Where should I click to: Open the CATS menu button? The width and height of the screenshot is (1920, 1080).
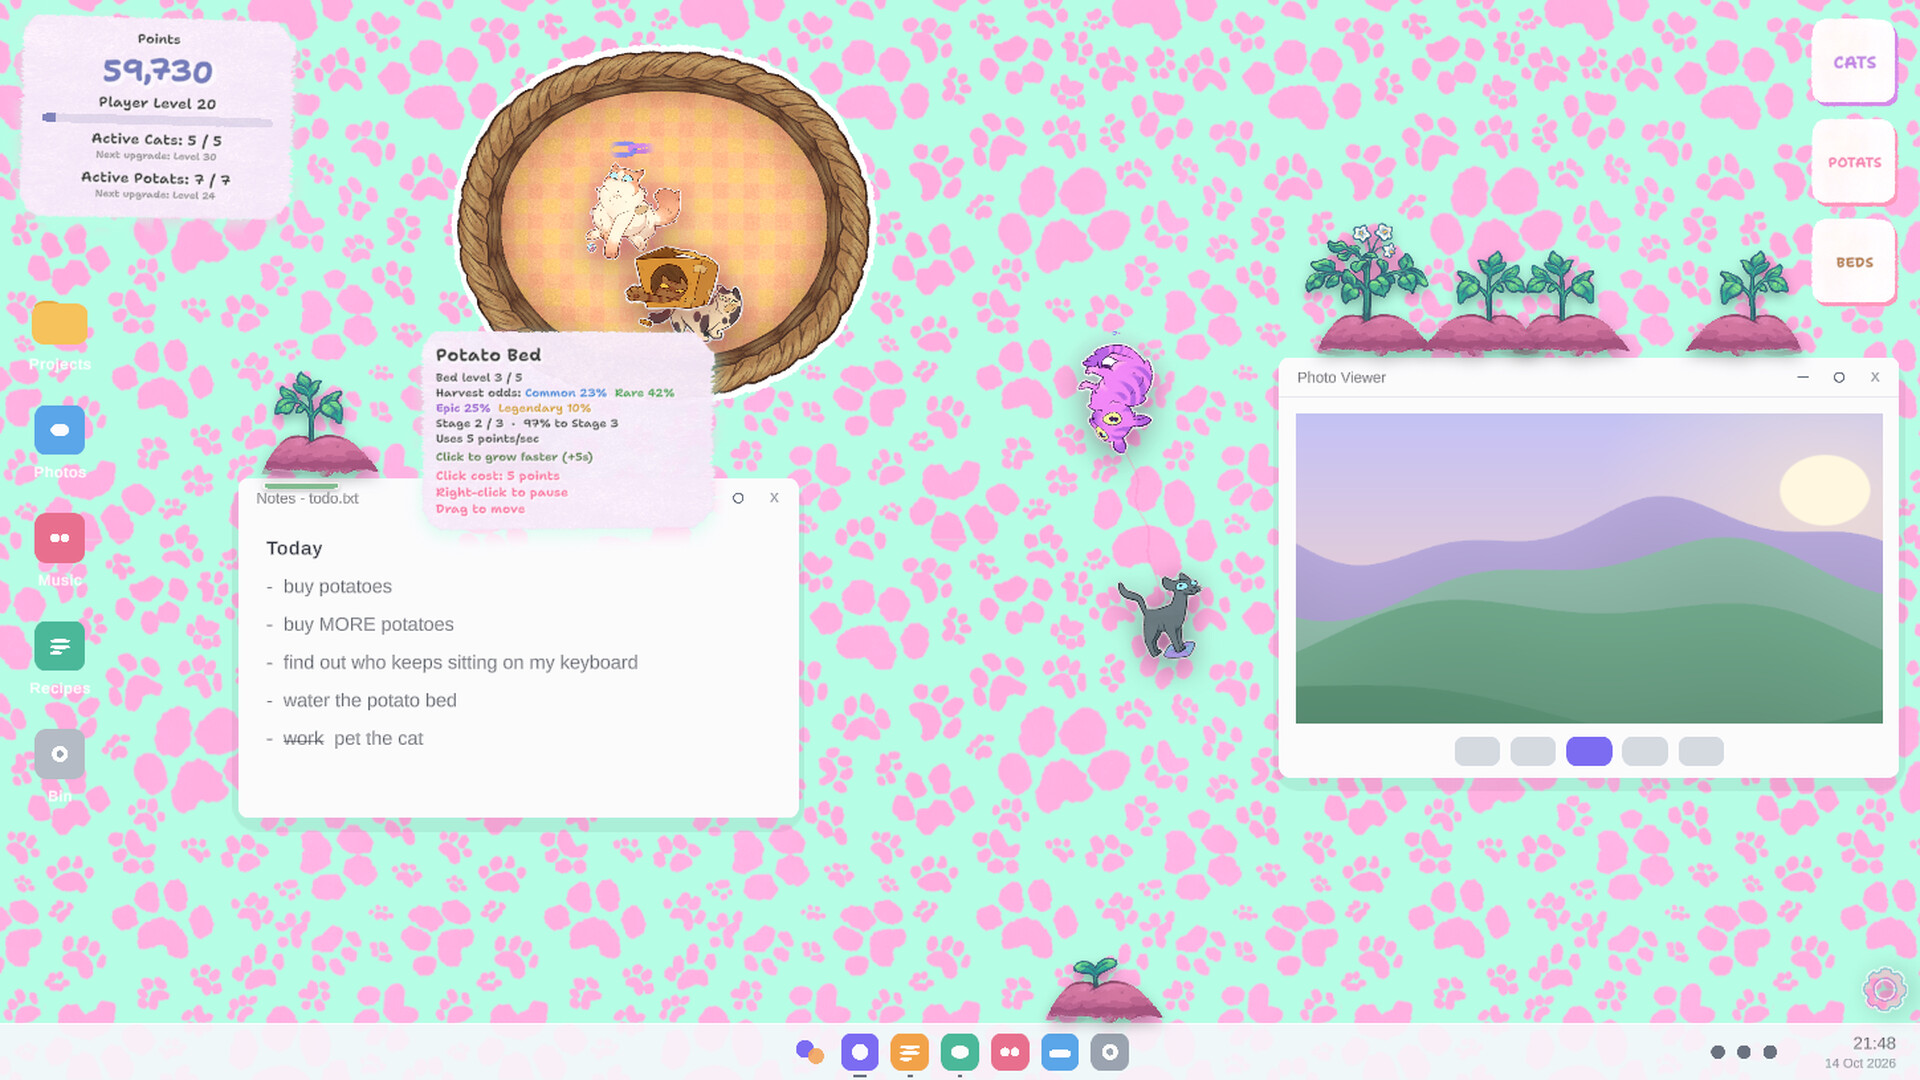[1854, 62]
